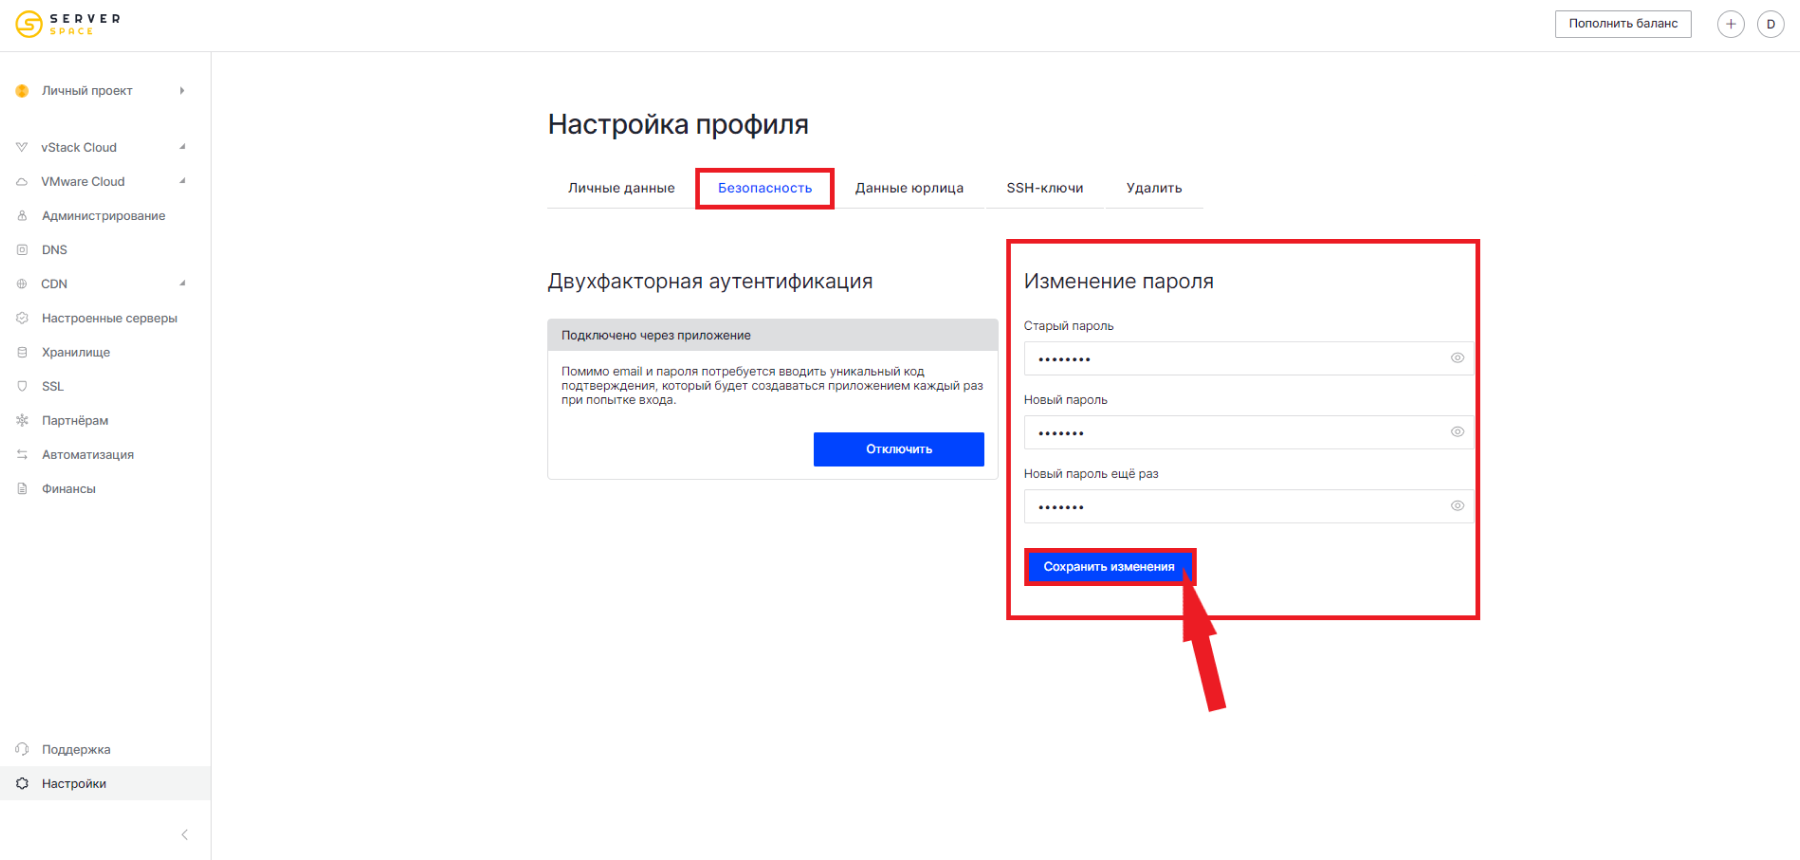Collapse the sidebar with the chevron
The width and height of the screenshot is (1800, 860).
tap(184, 834)
